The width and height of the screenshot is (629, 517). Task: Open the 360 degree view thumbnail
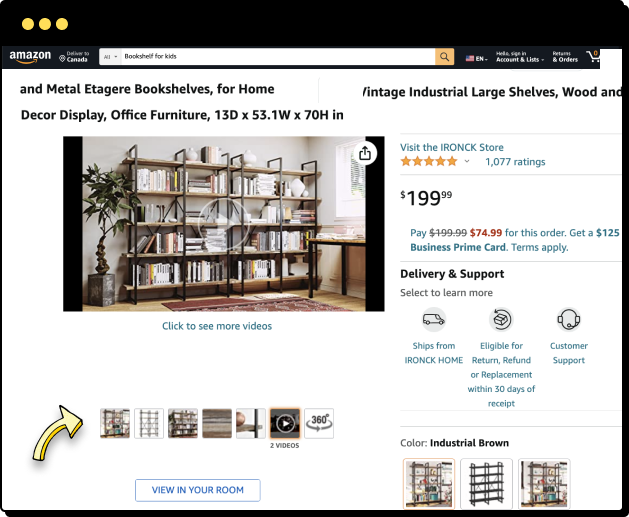(x=319, y=423)
